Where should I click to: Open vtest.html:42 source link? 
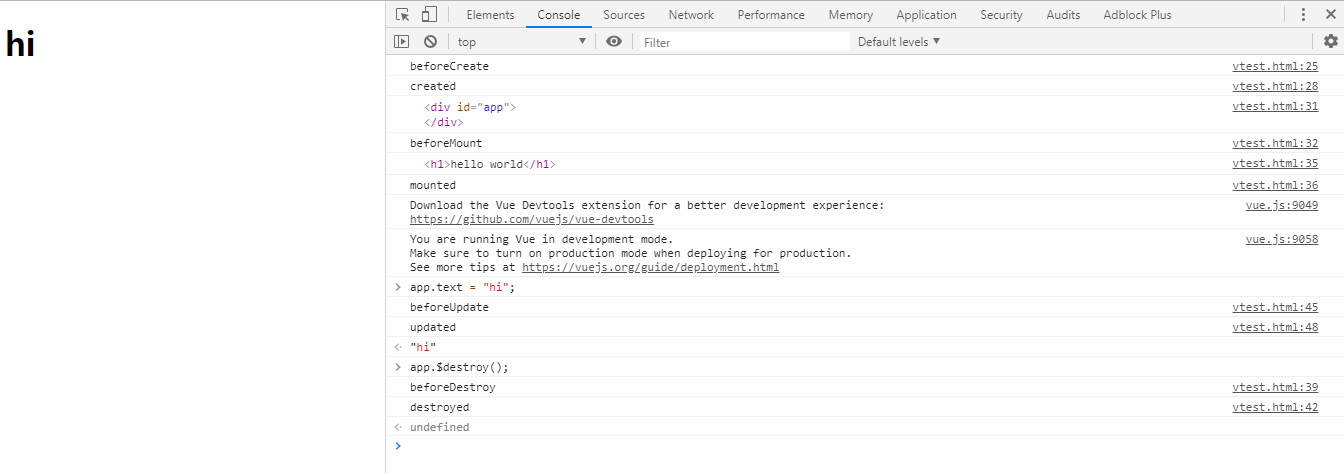1275,407
